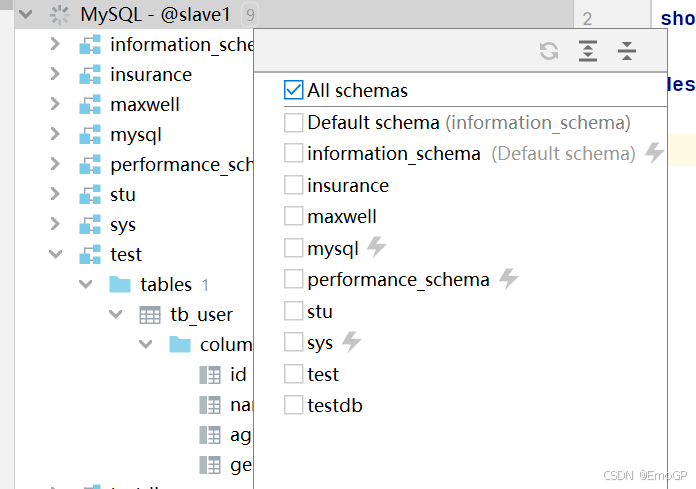The height and width of the screenshot is (489, 696).
Task: Collapse the tables folder node
Action: [x=85, y=284]
